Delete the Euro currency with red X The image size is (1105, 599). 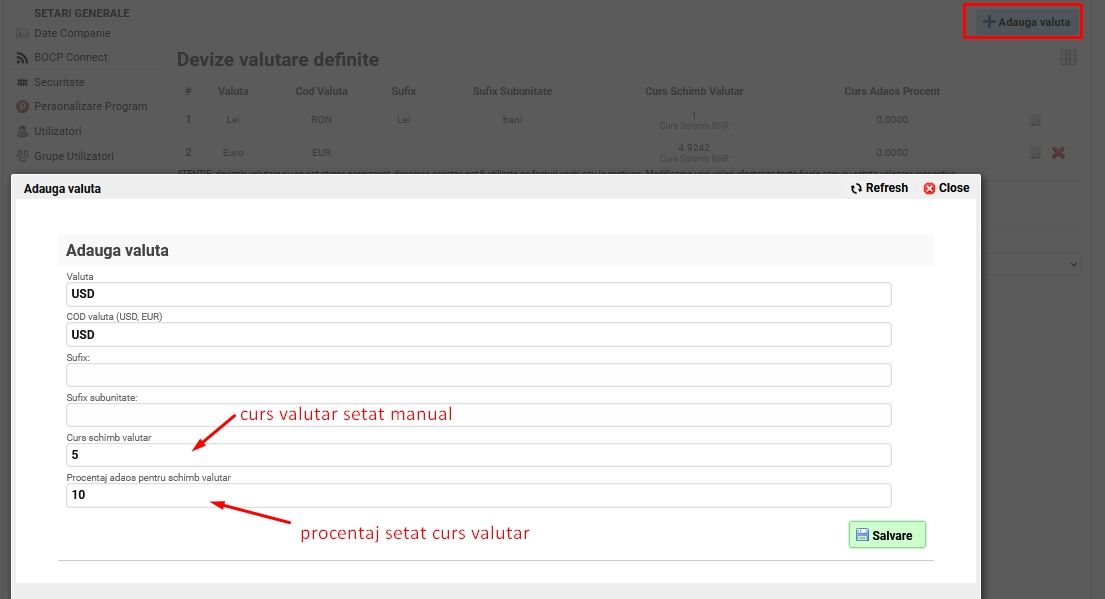pos(1058,153)
